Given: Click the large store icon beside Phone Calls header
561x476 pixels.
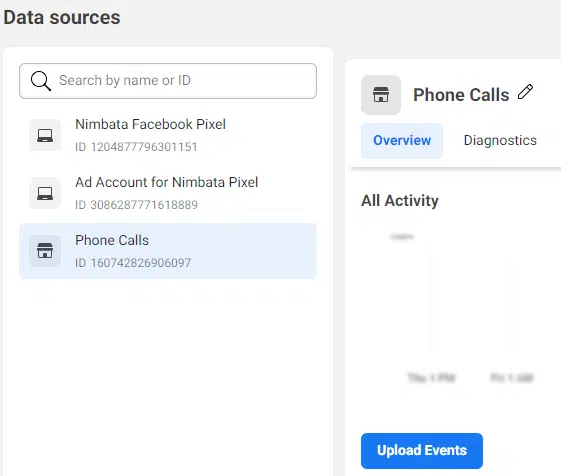Looking at the screenshot, I should click(x=381, y=95).
